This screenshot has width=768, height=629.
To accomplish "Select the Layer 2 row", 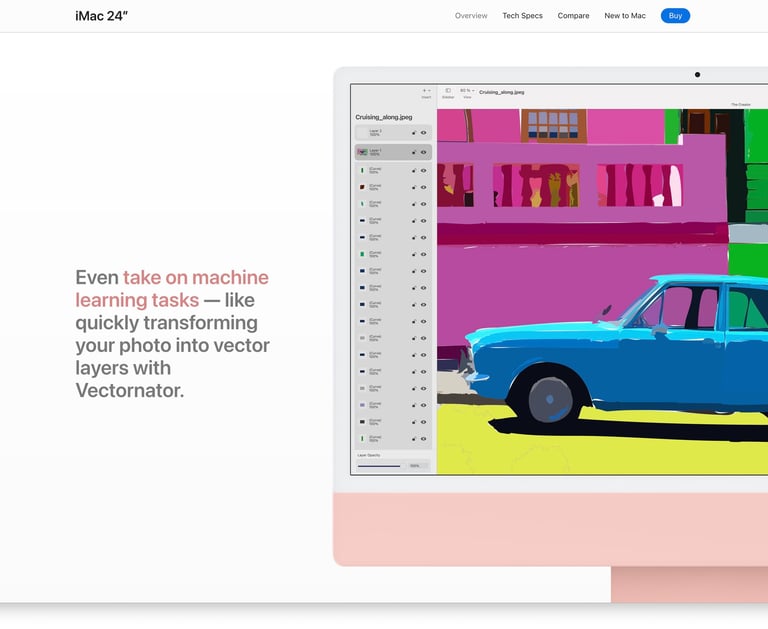I will pos(393,133).
